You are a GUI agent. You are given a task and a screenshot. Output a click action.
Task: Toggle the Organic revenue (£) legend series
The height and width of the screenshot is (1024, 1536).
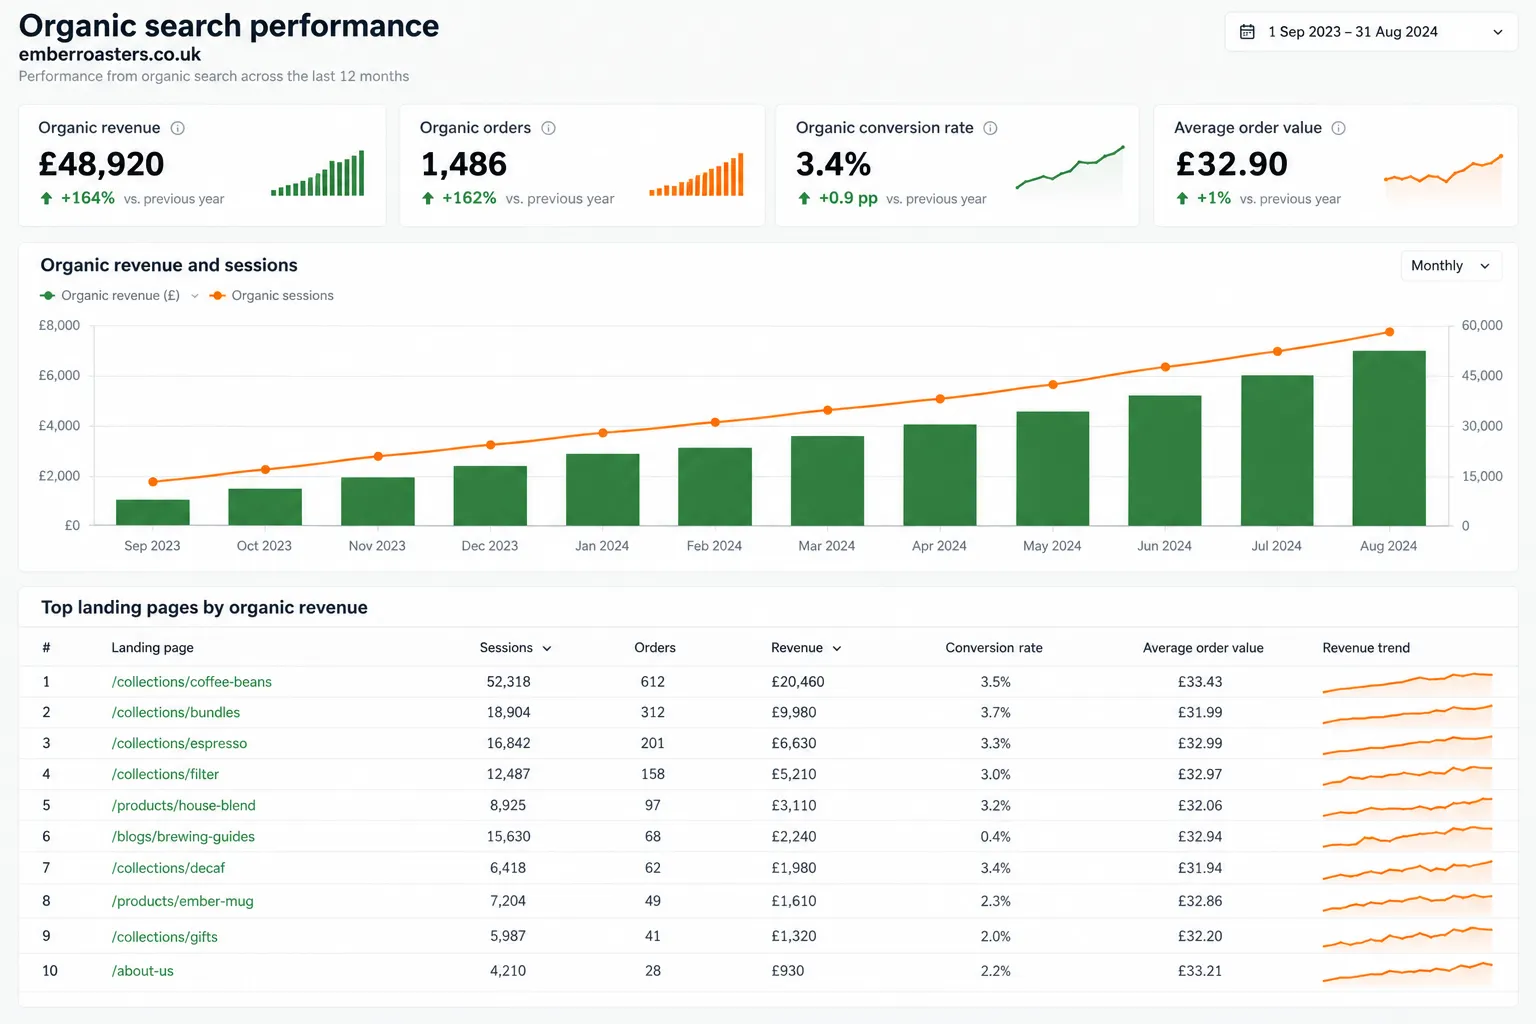point(110,296)
